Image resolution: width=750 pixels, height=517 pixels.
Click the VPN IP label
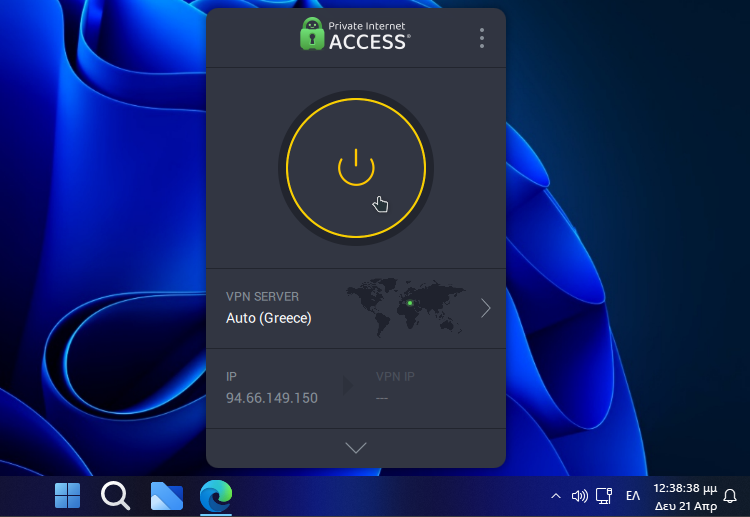(x=395, y=376)
